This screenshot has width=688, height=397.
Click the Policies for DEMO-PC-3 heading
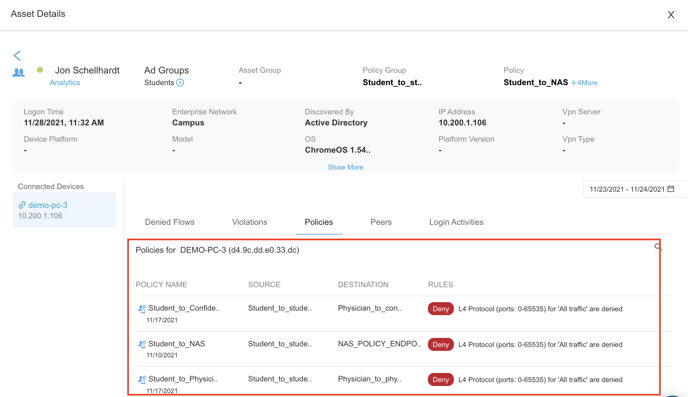coord(217,250)
